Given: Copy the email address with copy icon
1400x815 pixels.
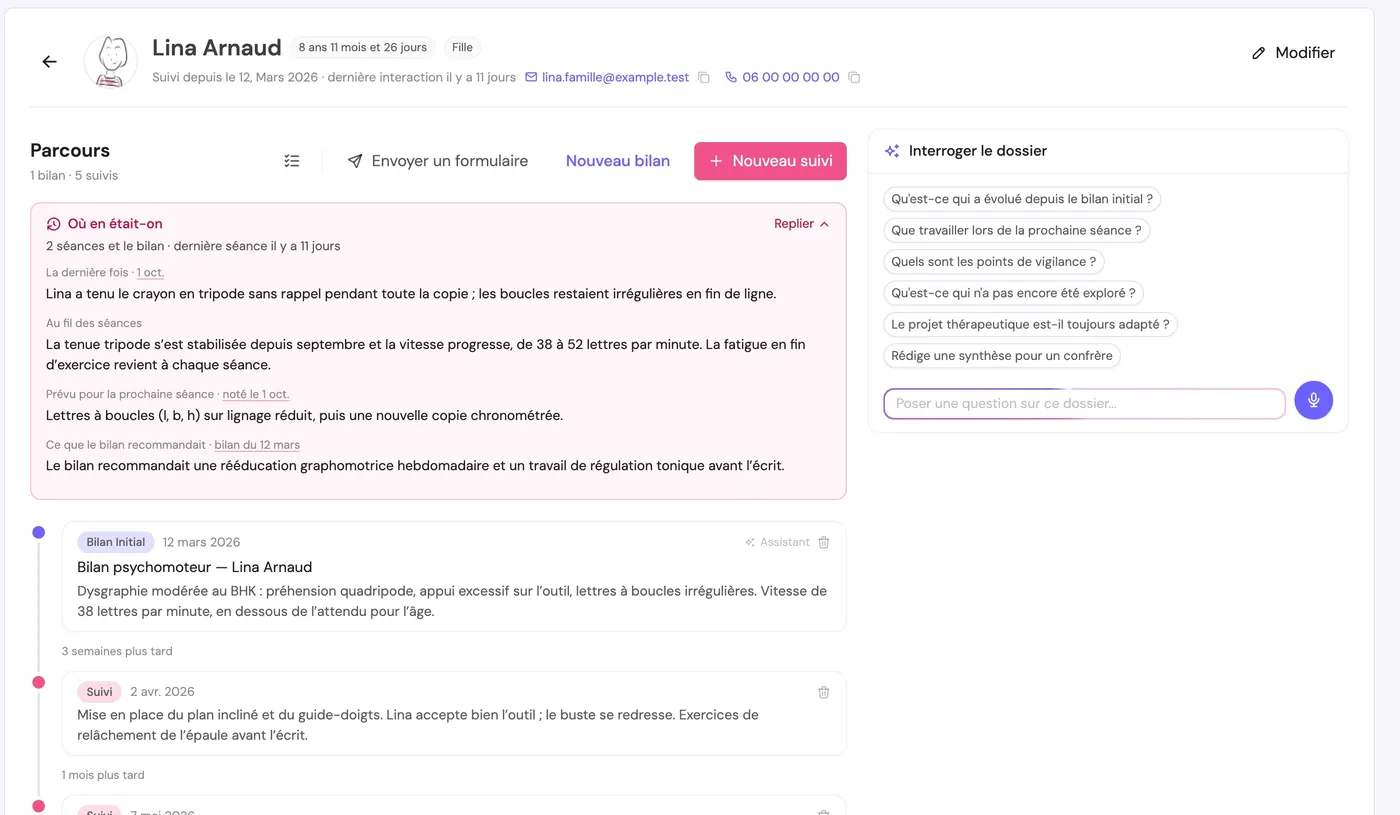Looking at the screenshot, I should pyautogui.click(x=704, y=77).
